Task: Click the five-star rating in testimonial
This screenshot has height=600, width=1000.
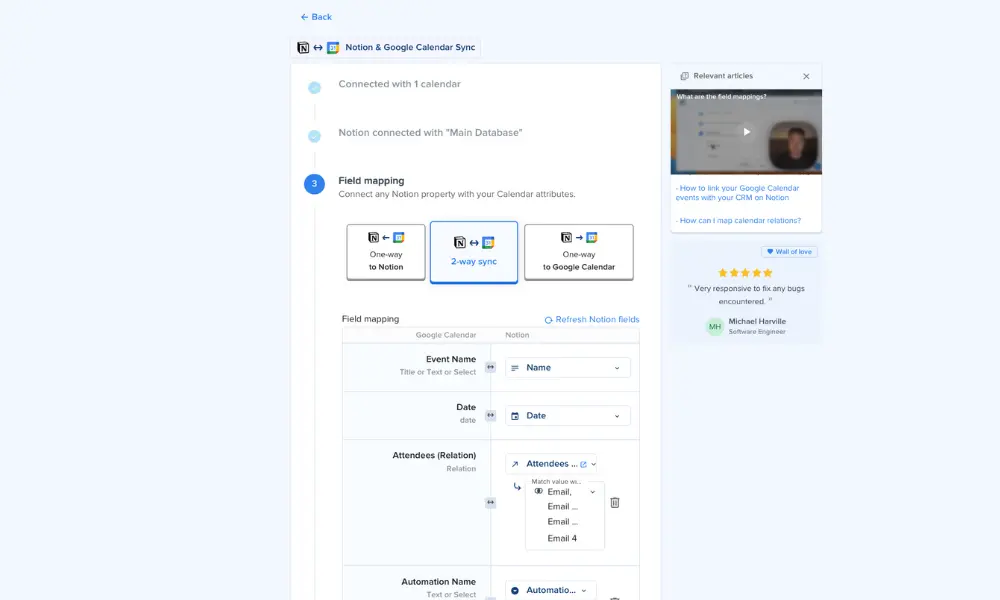Action: [x=745, y=273]
